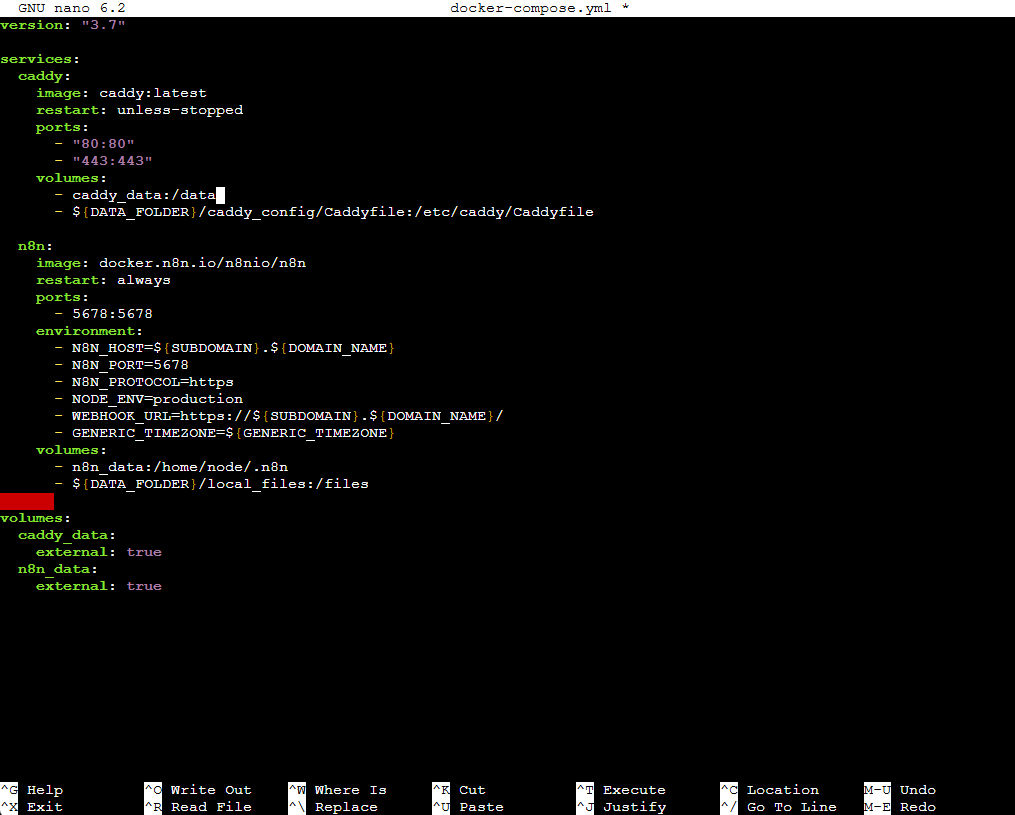Image resolution: width=1015 pixels, height=815 pixels.
Task: Click the caddy: service key
Action: pyautogui.click(x=45, y=76)
